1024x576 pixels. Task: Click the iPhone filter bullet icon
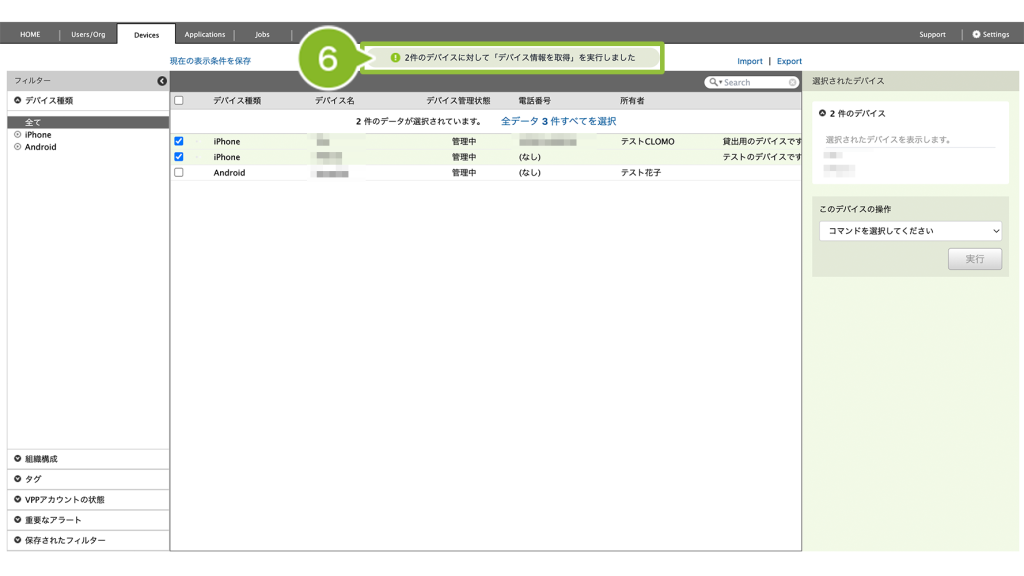[x=18, y=135]
